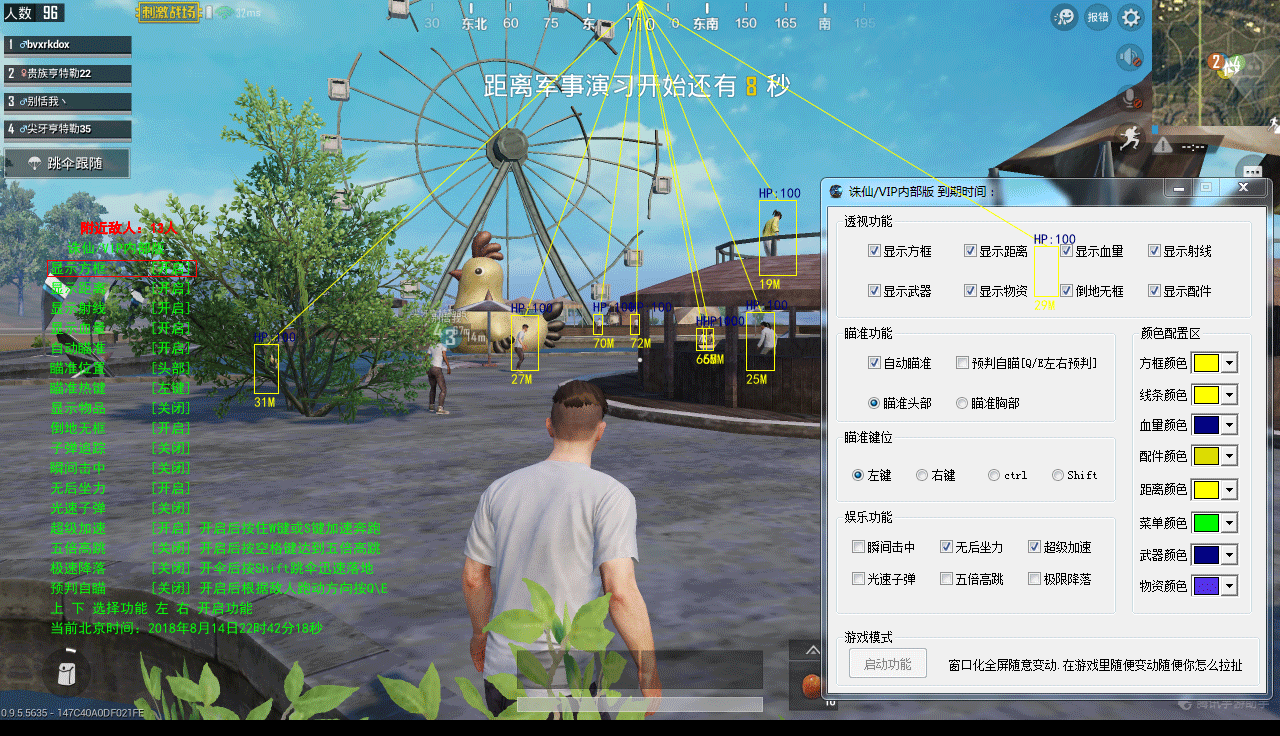Click the 刺激战场 game logo
This screenshot has width=1280, height=736.
(169, 12)
